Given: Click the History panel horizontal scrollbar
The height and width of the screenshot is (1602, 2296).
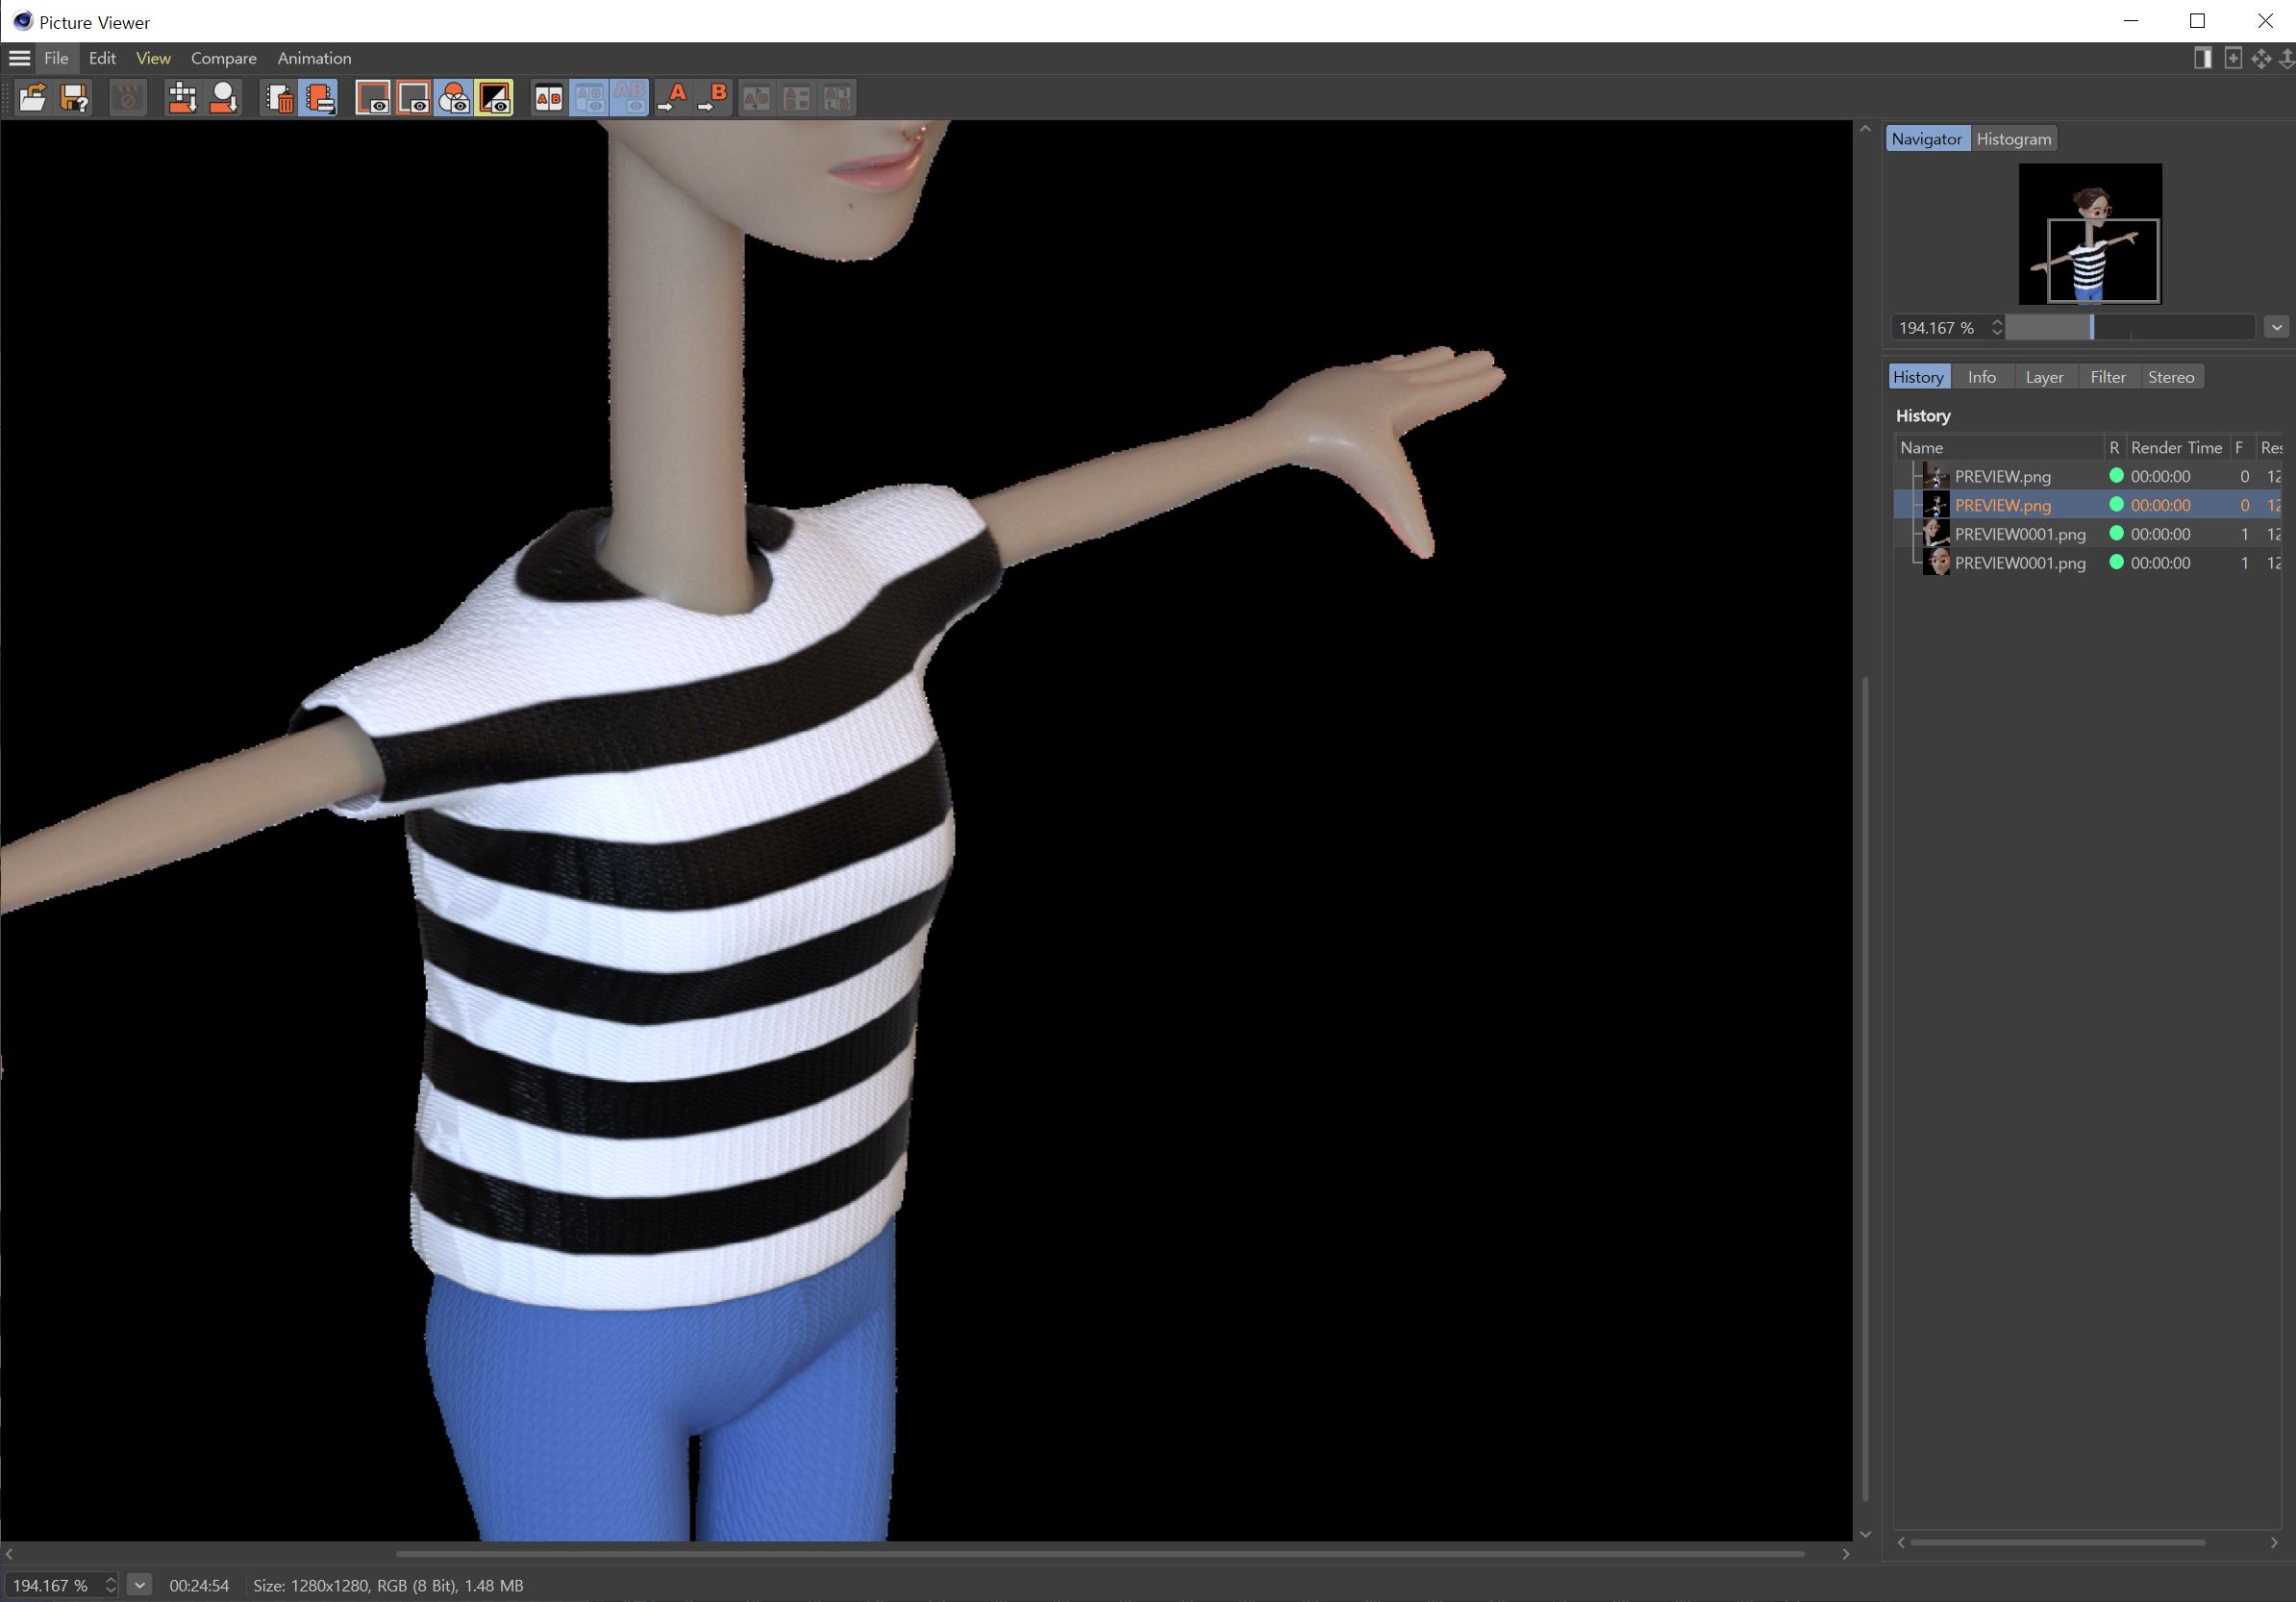Looking at the screenshot, I should (2057, 1543).
